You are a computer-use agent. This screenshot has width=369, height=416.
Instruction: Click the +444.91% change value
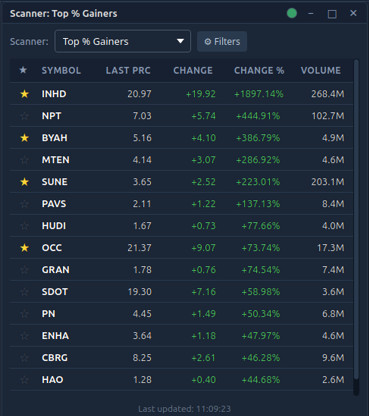[x=258, y=116]
